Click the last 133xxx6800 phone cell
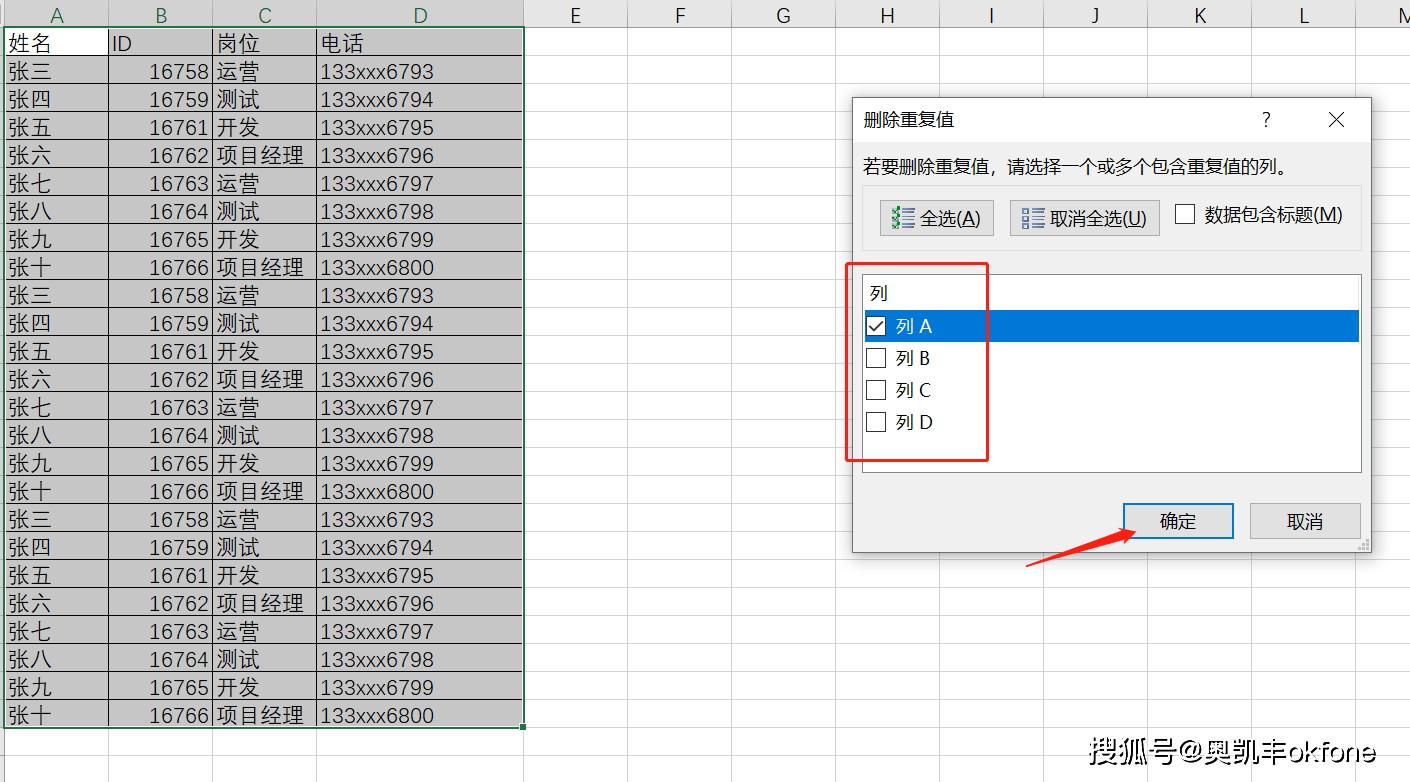The width and height of the screenshot is (1410, 782). [420, 715]
